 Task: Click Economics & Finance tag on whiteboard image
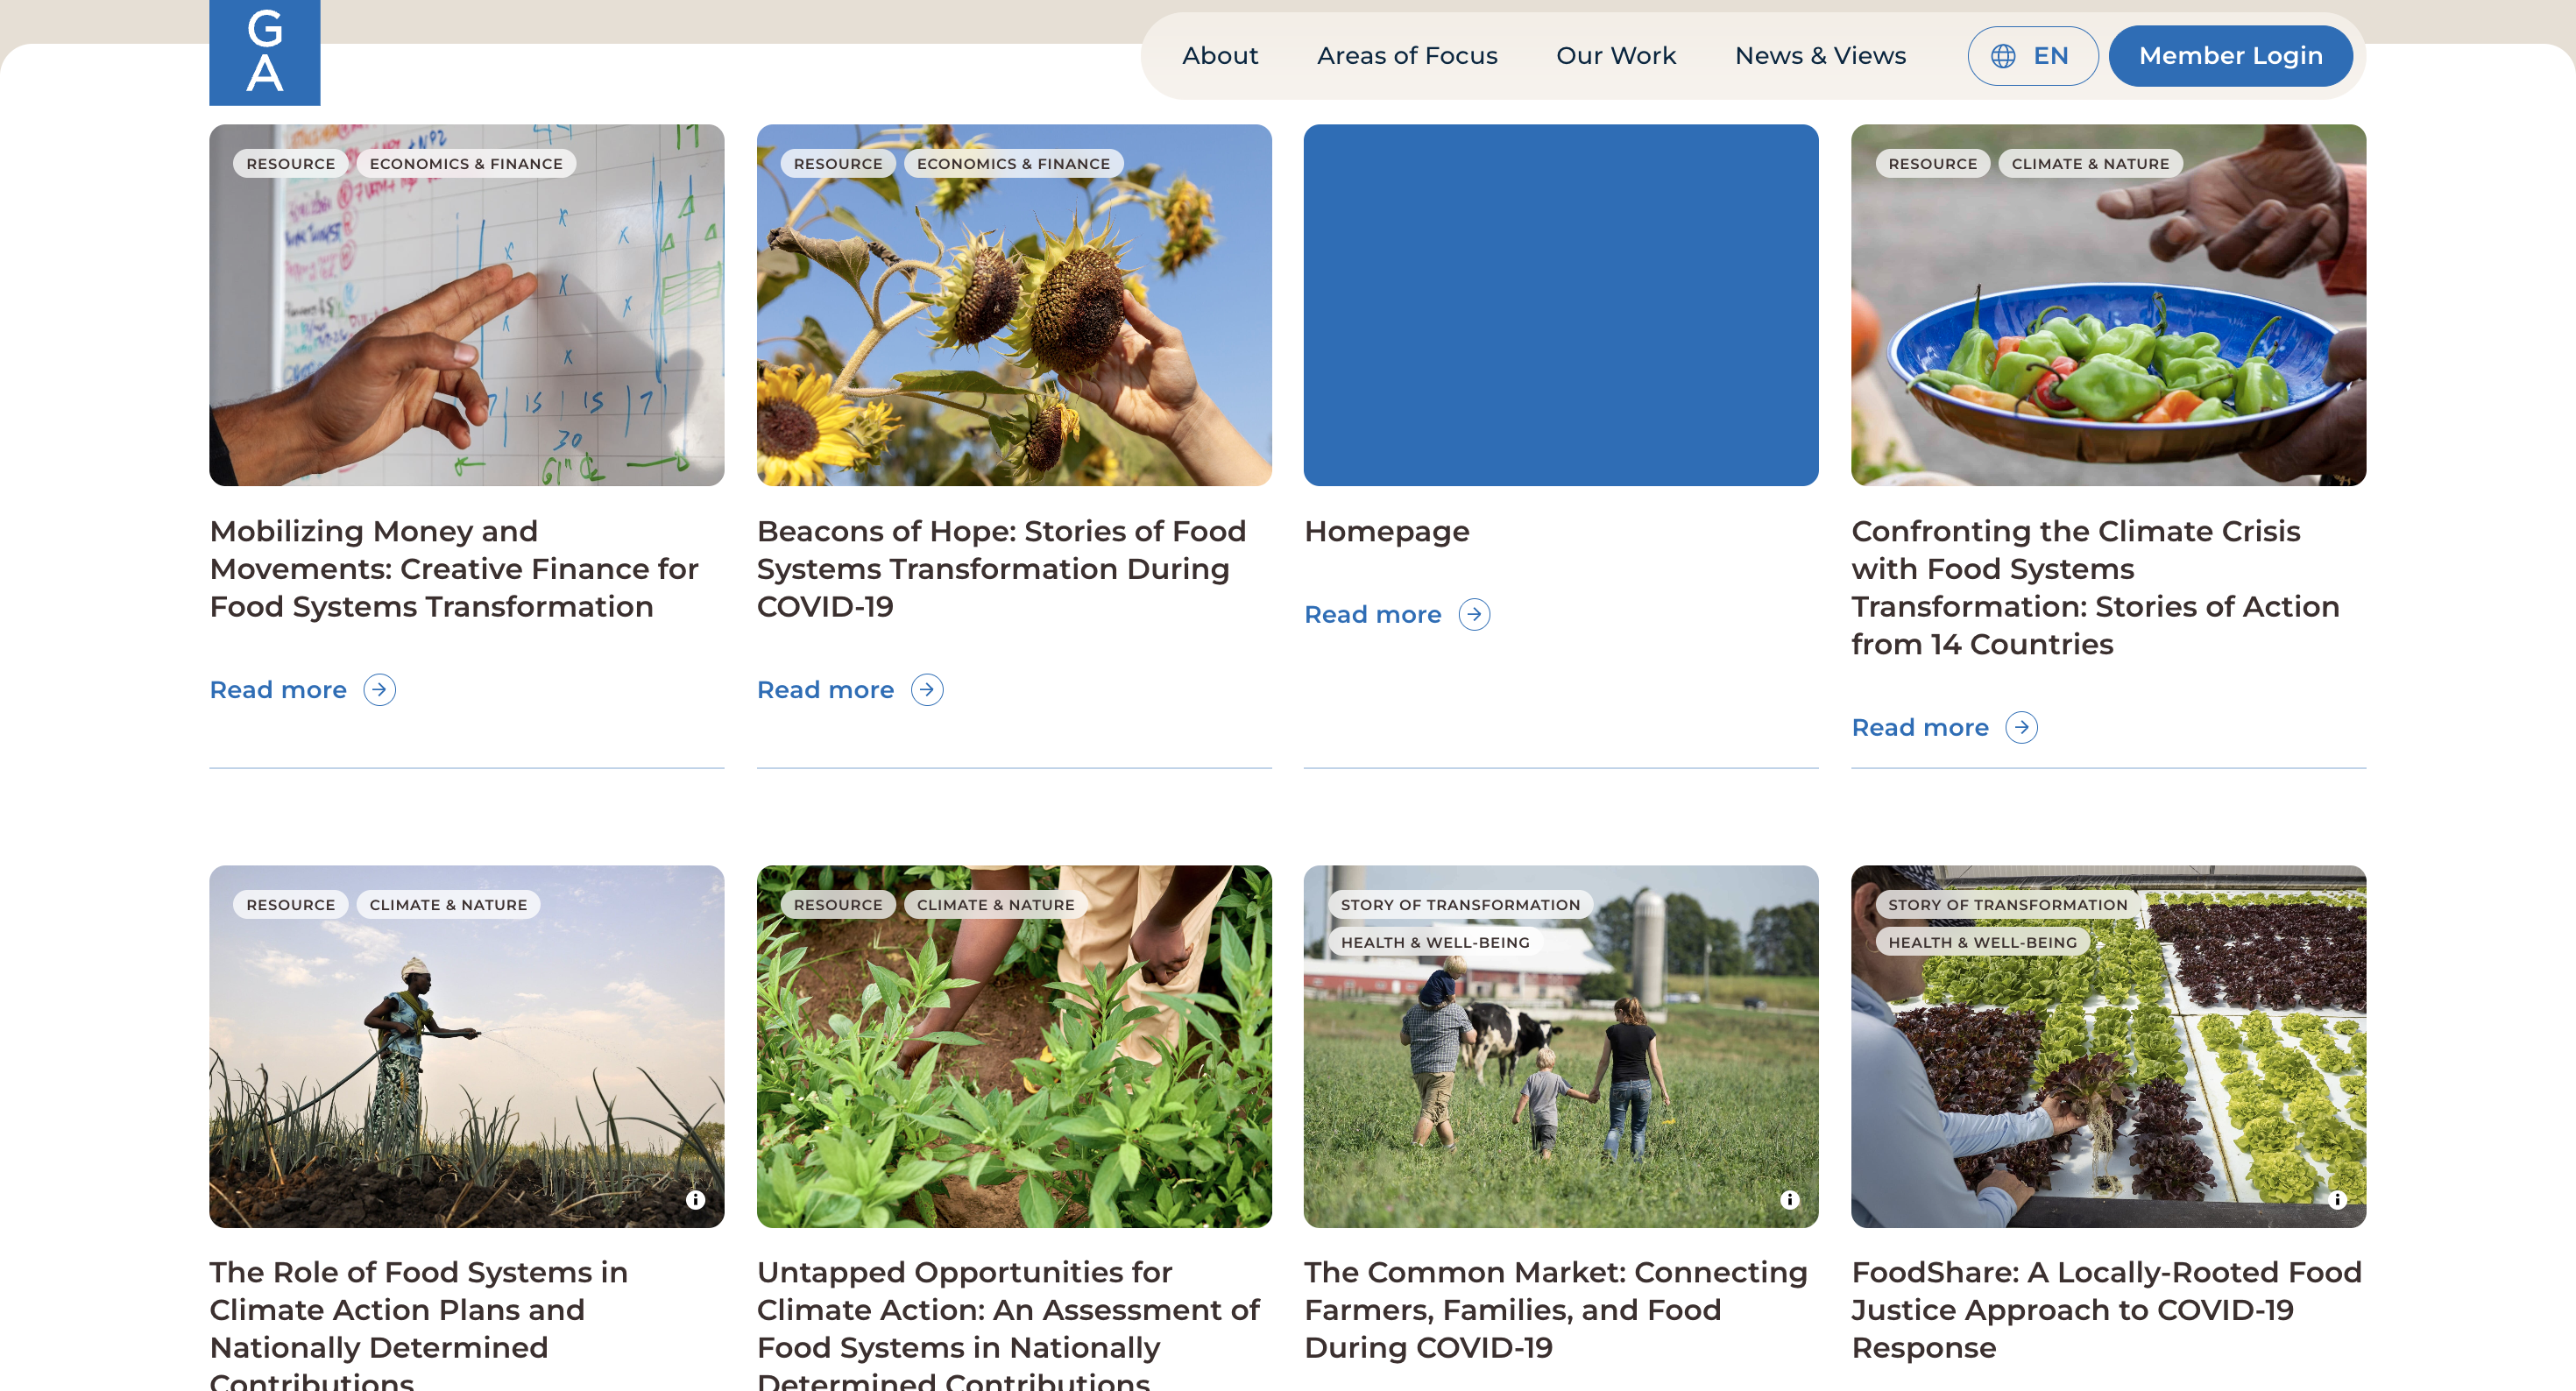(x=465, y=164)
